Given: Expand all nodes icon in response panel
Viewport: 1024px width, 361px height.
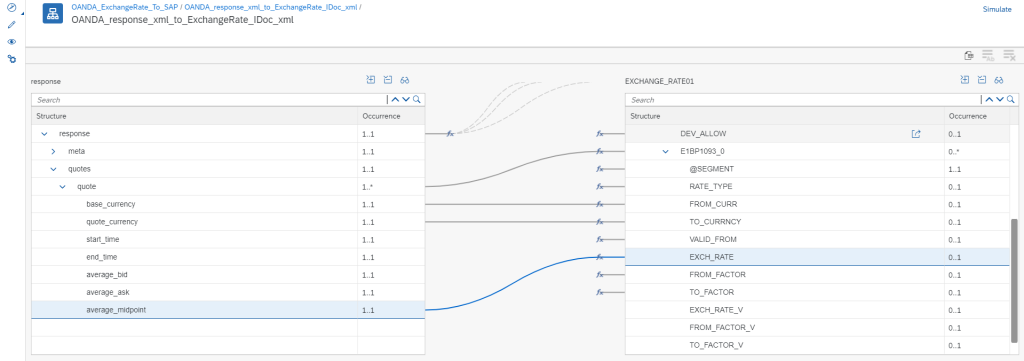Looking at the screenshot, I should point(370,80).
